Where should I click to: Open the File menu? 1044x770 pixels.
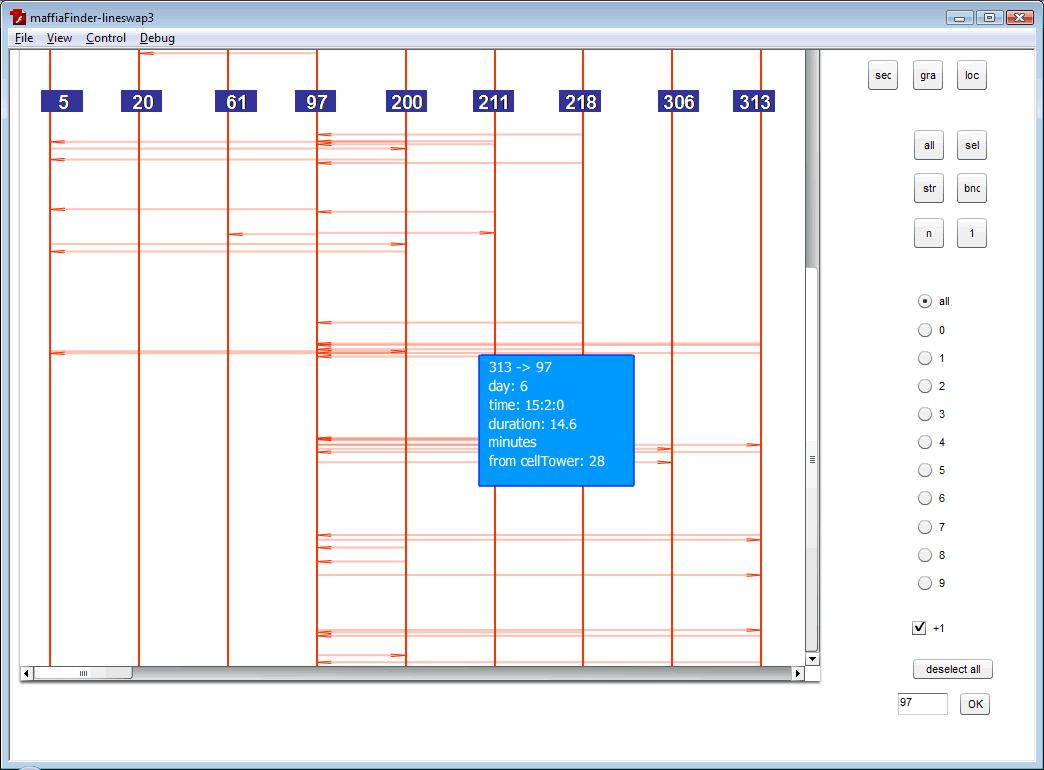[x=24, y=38]
